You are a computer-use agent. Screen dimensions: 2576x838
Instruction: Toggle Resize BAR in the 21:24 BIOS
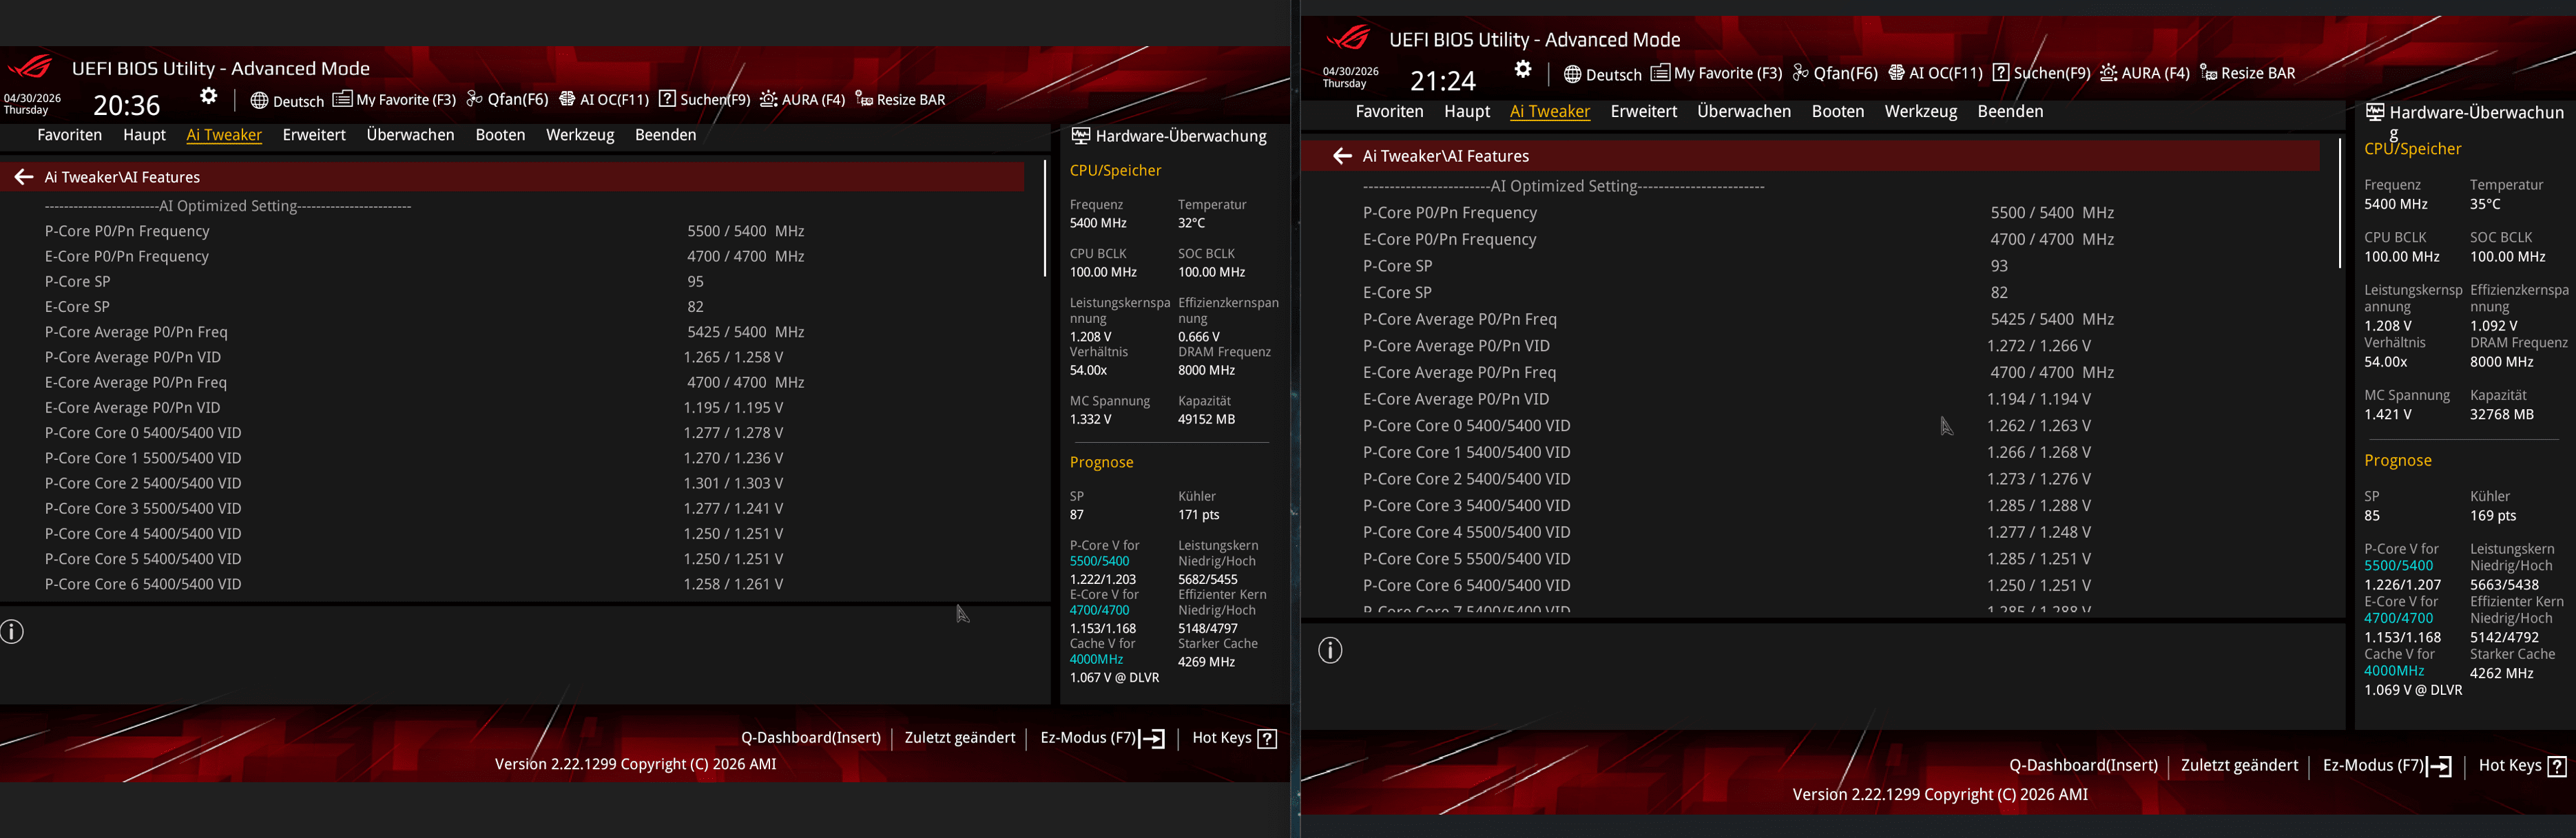(x=2247, y=73)
